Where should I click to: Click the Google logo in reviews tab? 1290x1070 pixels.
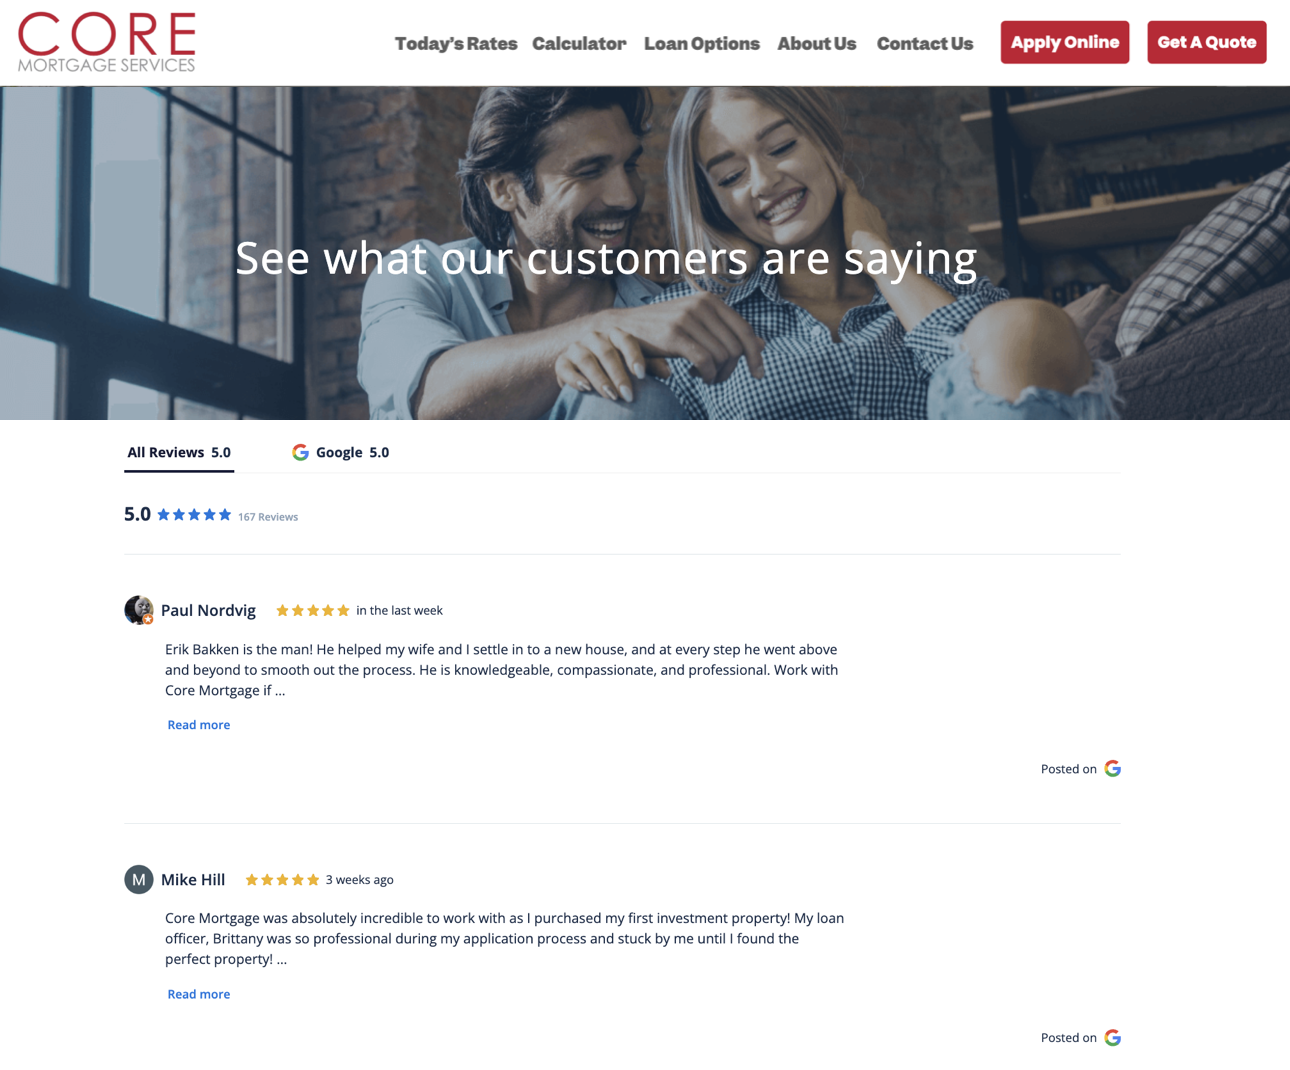pyautogui.click(x=300, y=452)
